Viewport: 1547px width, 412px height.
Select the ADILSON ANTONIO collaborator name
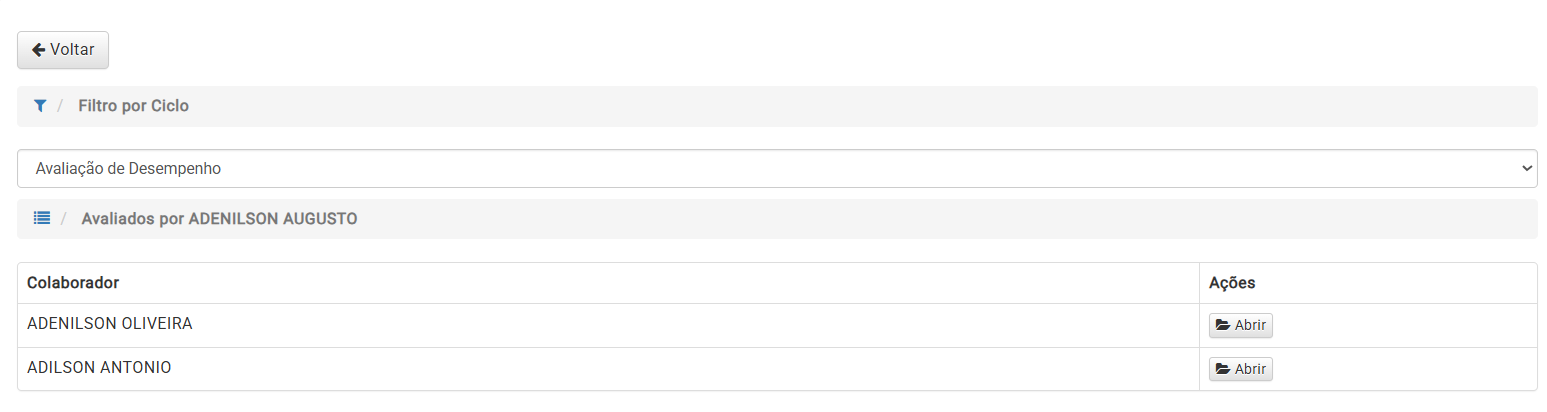99,368
